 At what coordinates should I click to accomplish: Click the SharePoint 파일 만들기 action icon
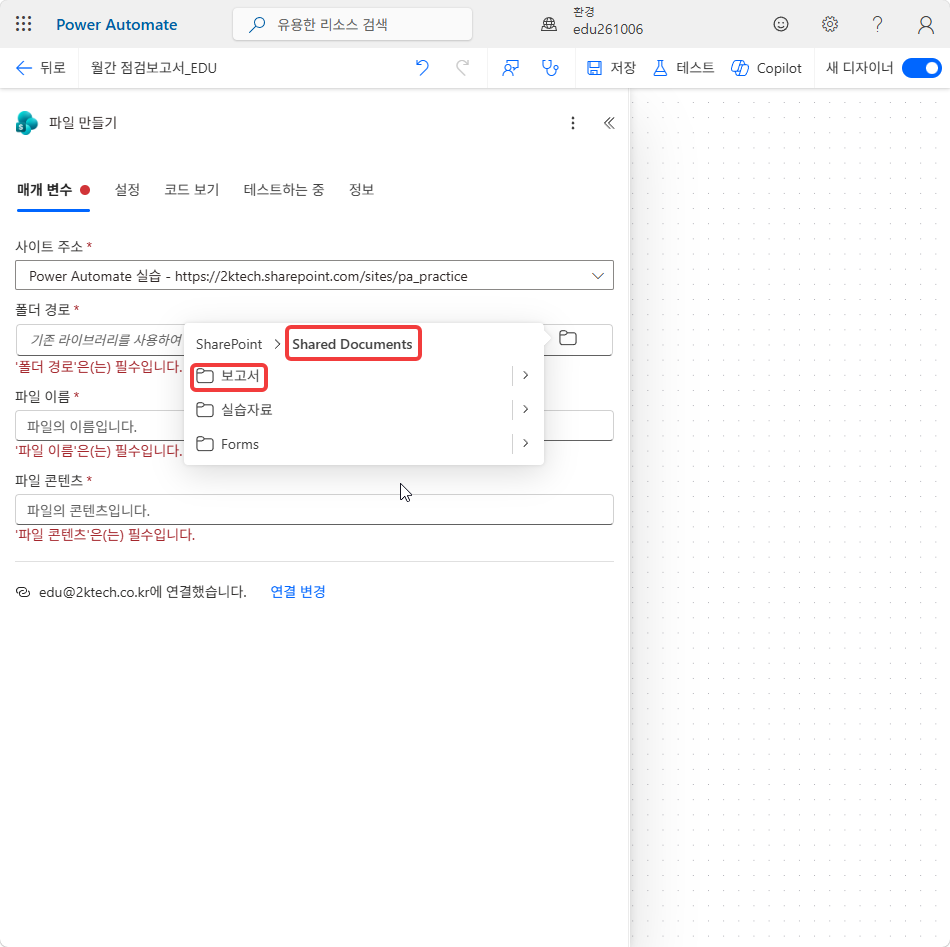pos(27,123)
